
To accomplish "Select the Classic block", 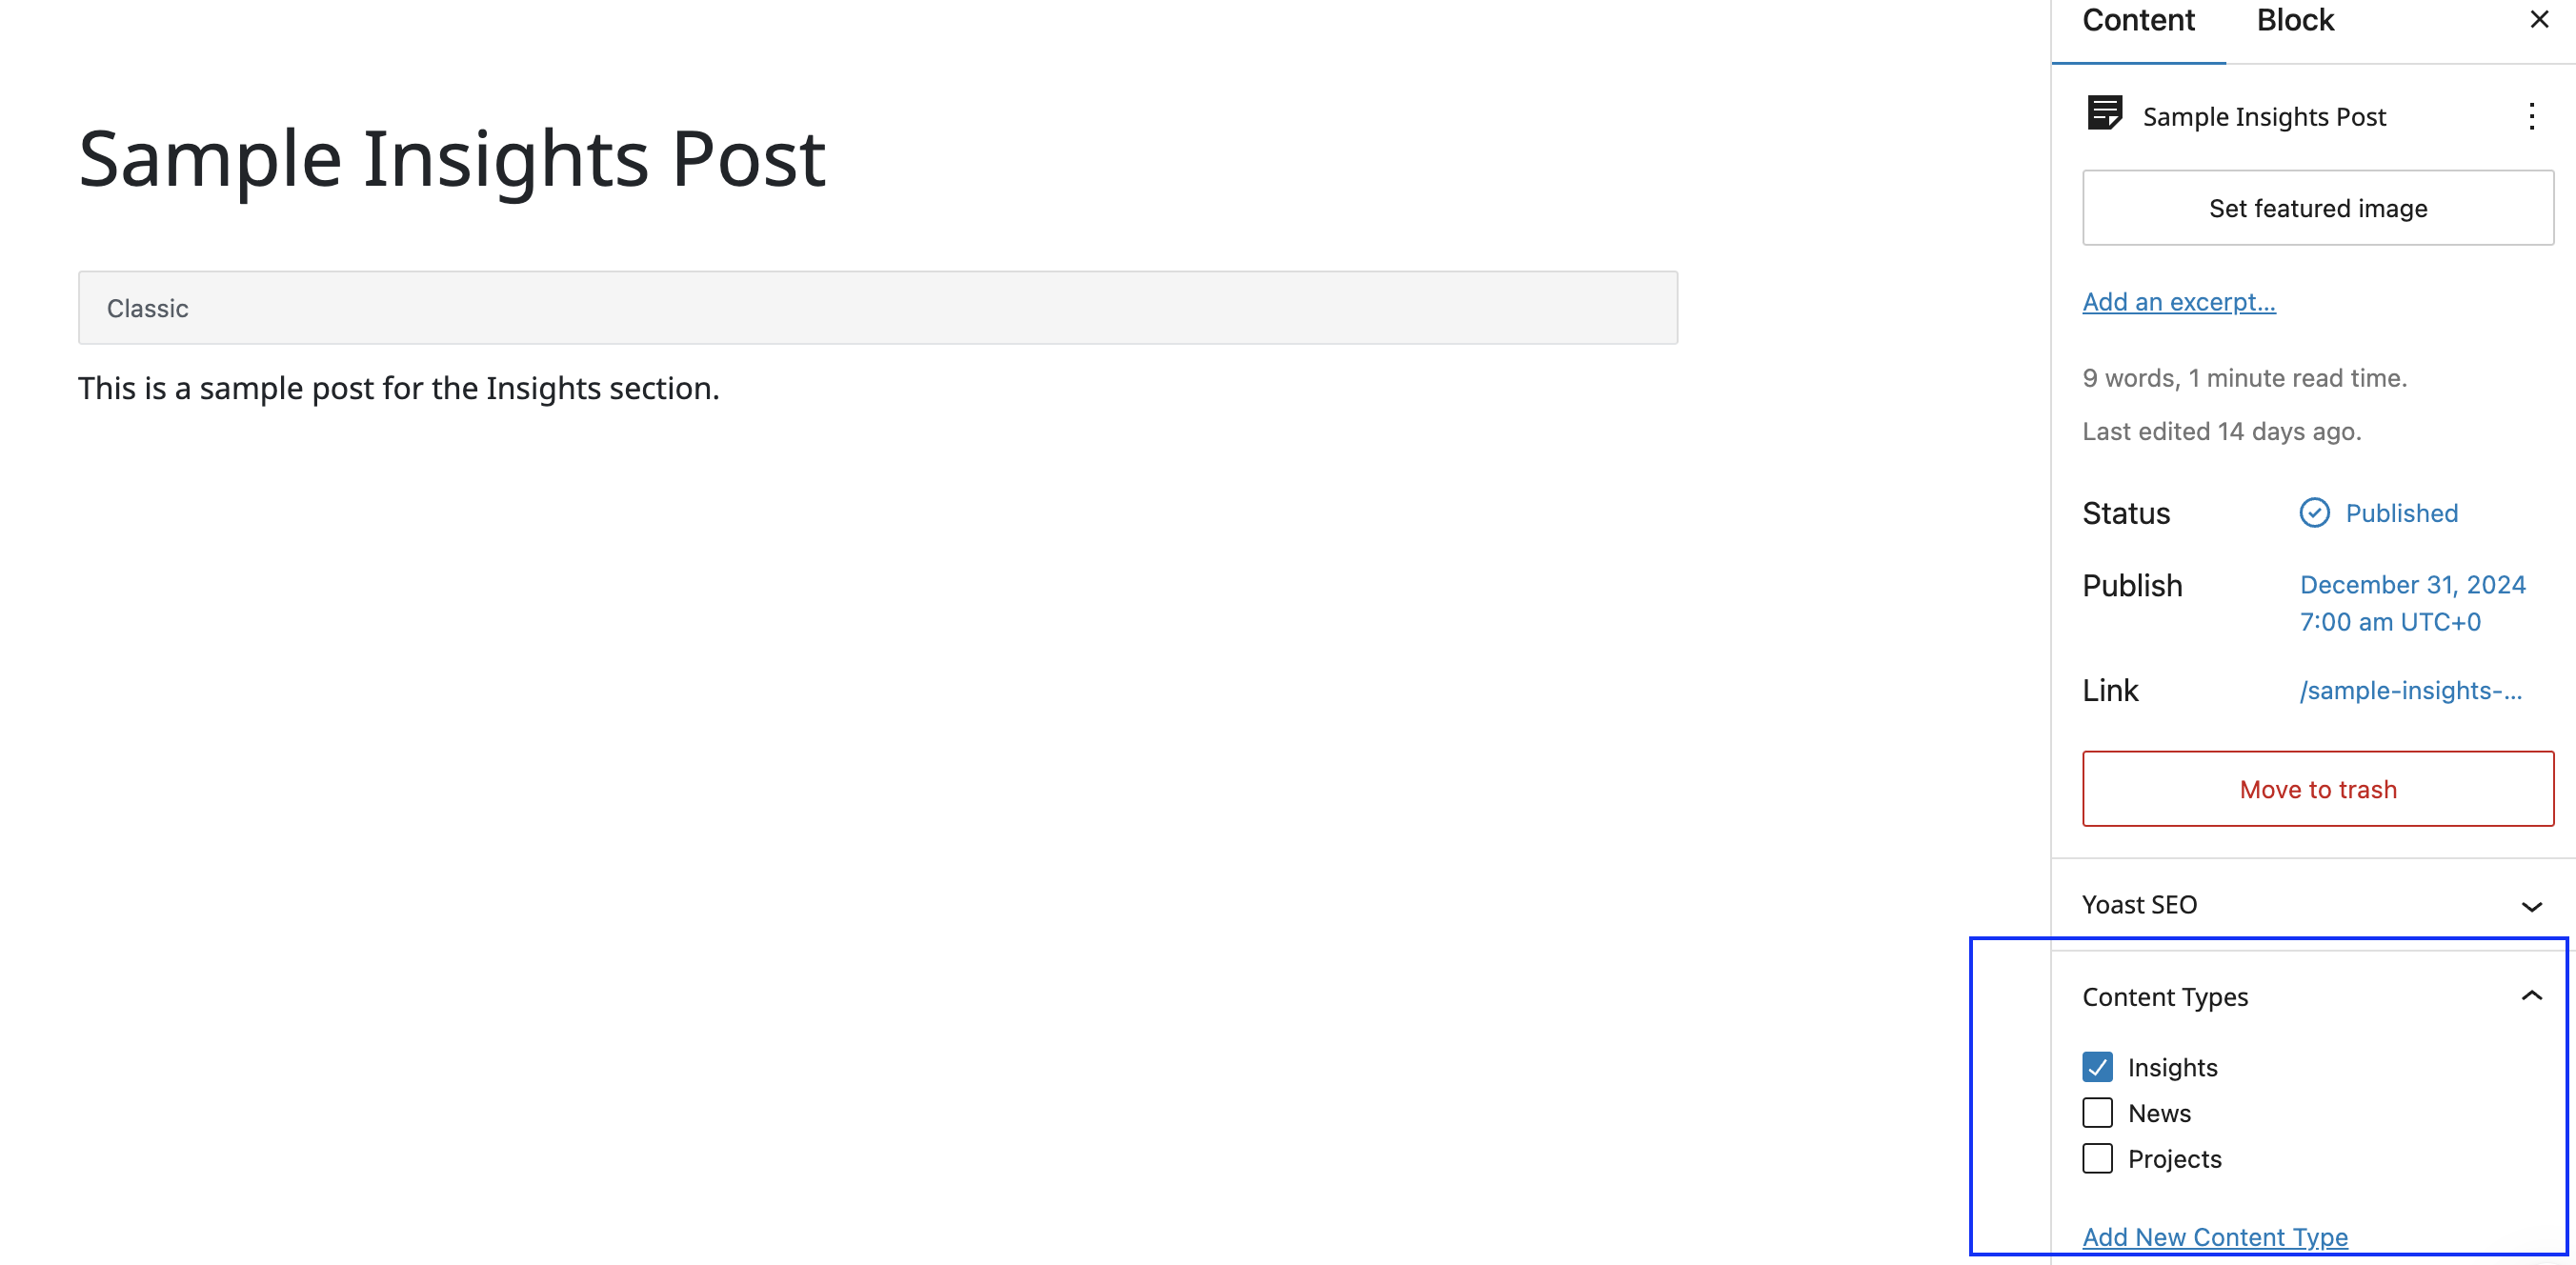I will pos(877,308).
